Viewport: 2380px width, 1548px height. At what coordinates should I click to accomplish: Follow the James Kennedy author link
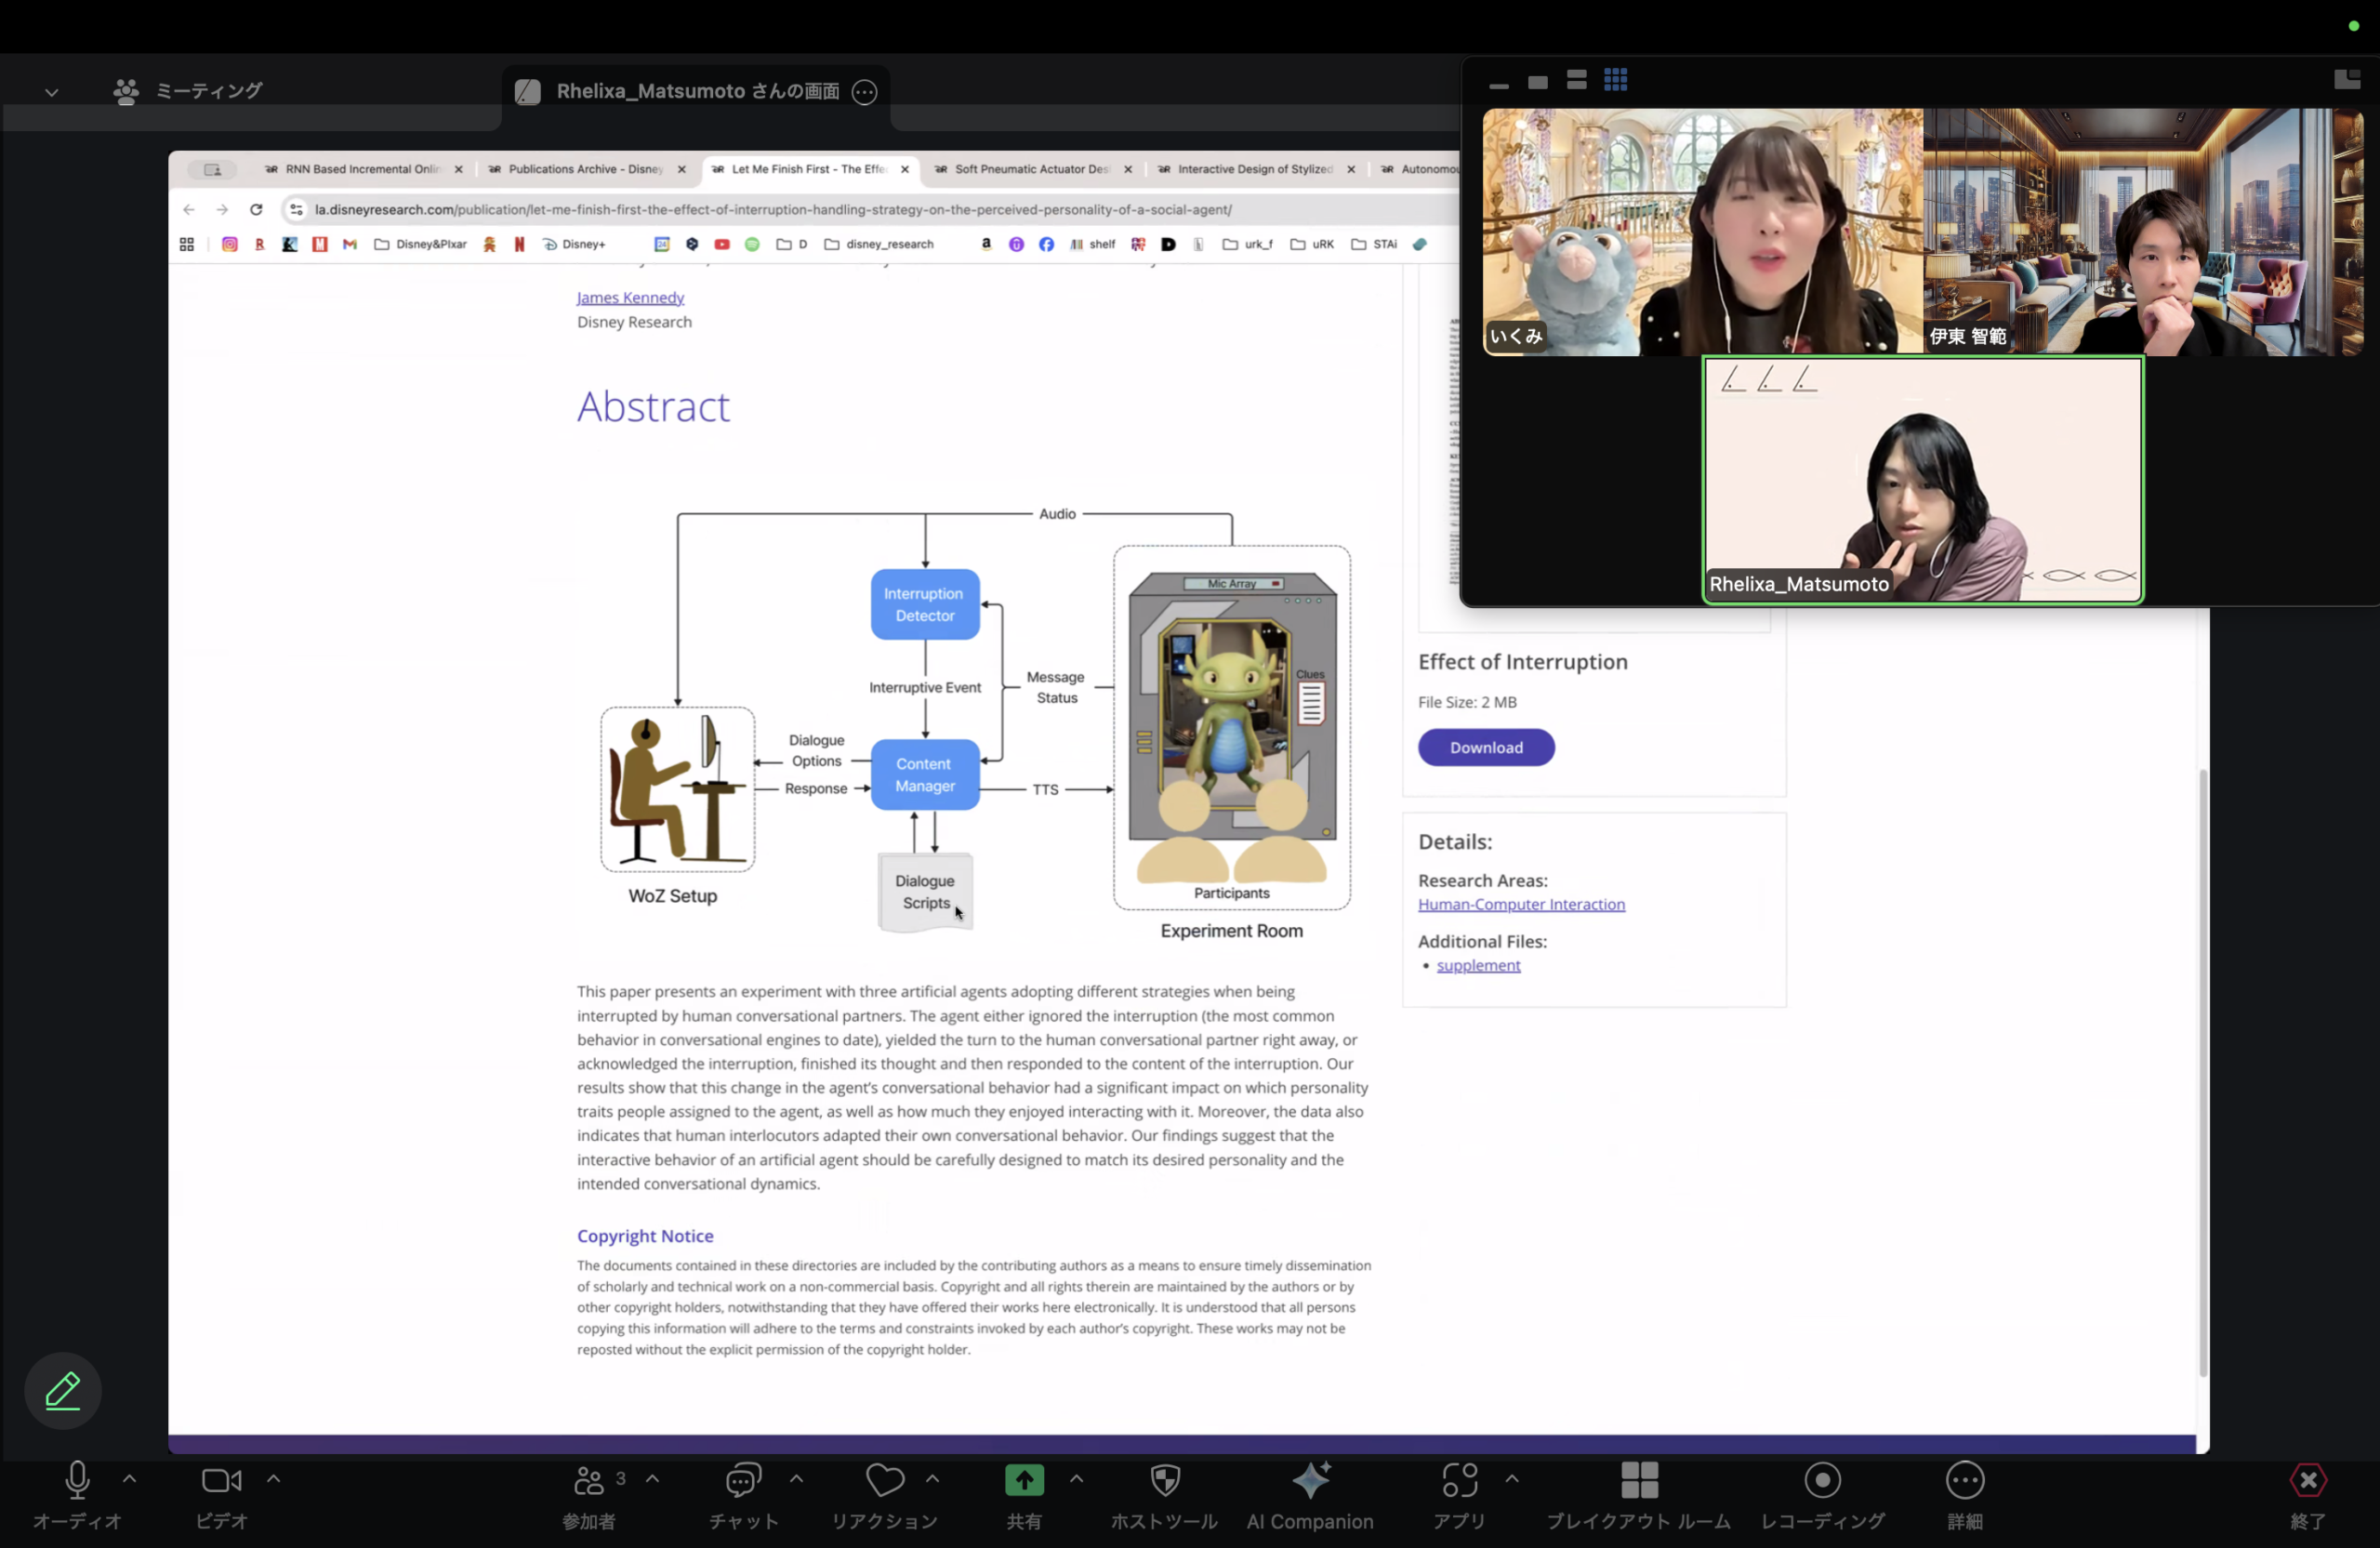(630, 297)
